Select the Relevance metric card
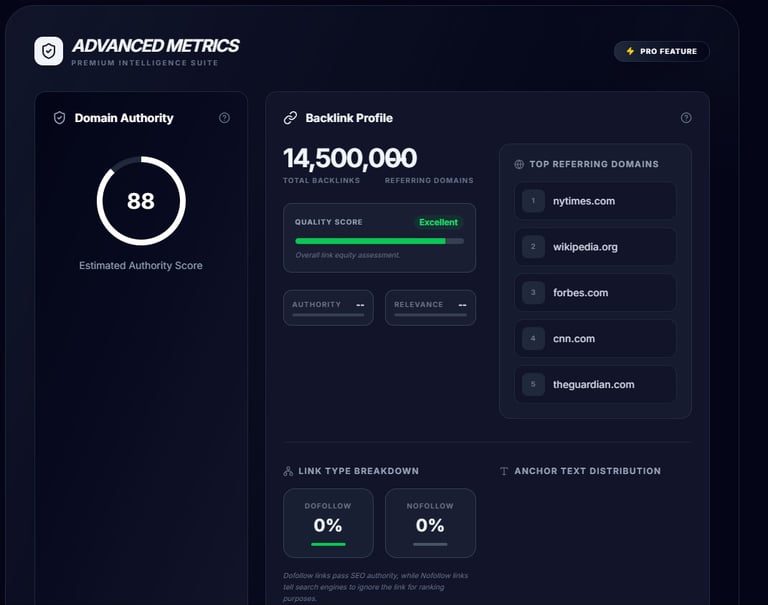This screenshot has width=768, height=605. coord(430,308)
